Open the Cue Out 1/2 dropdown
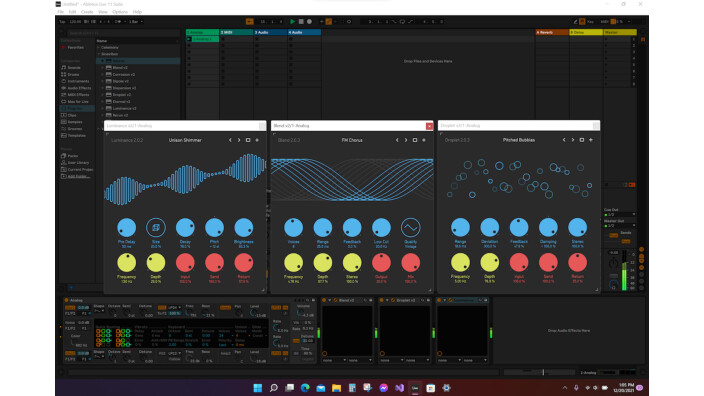Viewport: 704px width, 396px height. coord(620,215)
